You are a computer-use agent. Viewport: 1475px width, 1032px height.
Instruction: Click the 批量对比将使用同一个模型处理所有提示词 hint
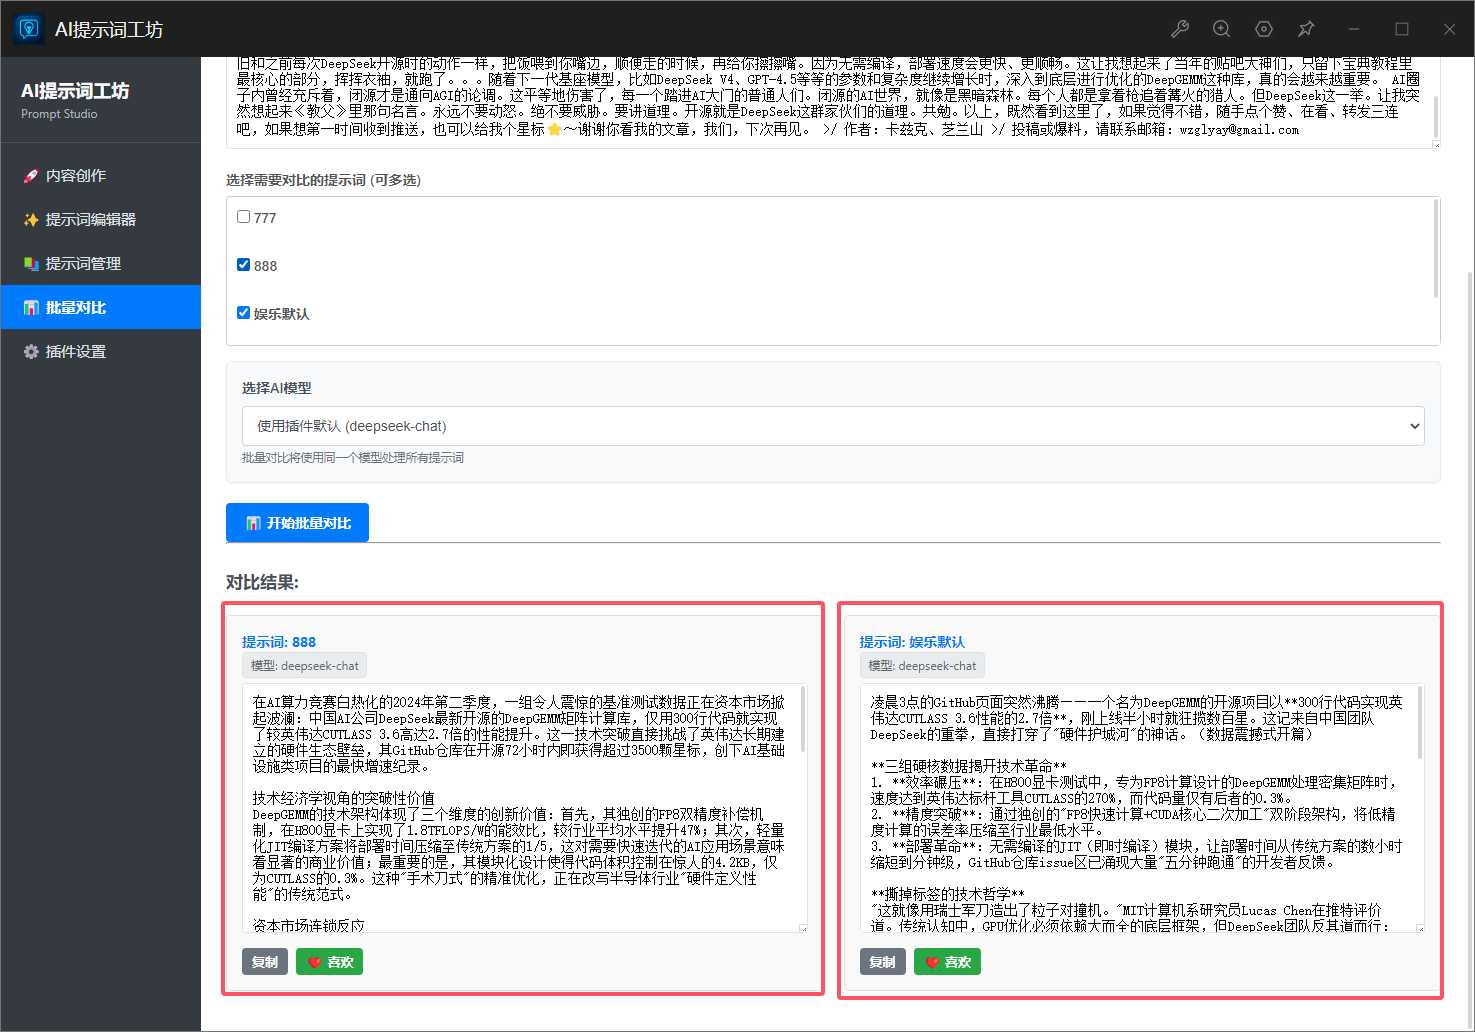[x=353, y=458]
